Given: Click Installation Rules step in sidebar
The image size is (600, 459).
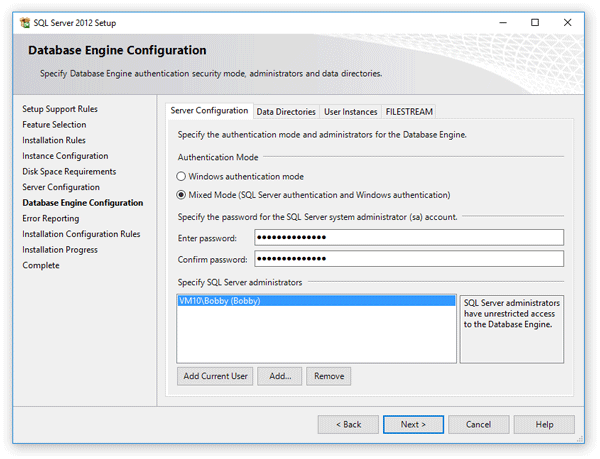Looking at the screenshot, I should tap(54, 140).
